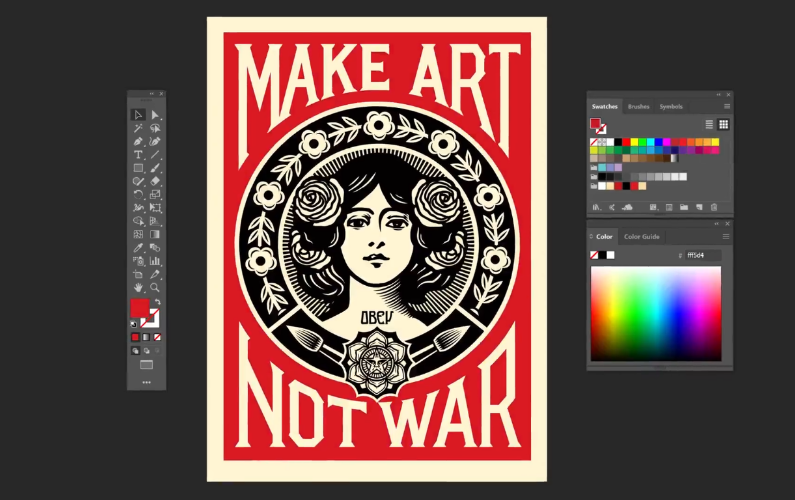
Task: Switch to the Symbols tab
Action: [671, 106]
